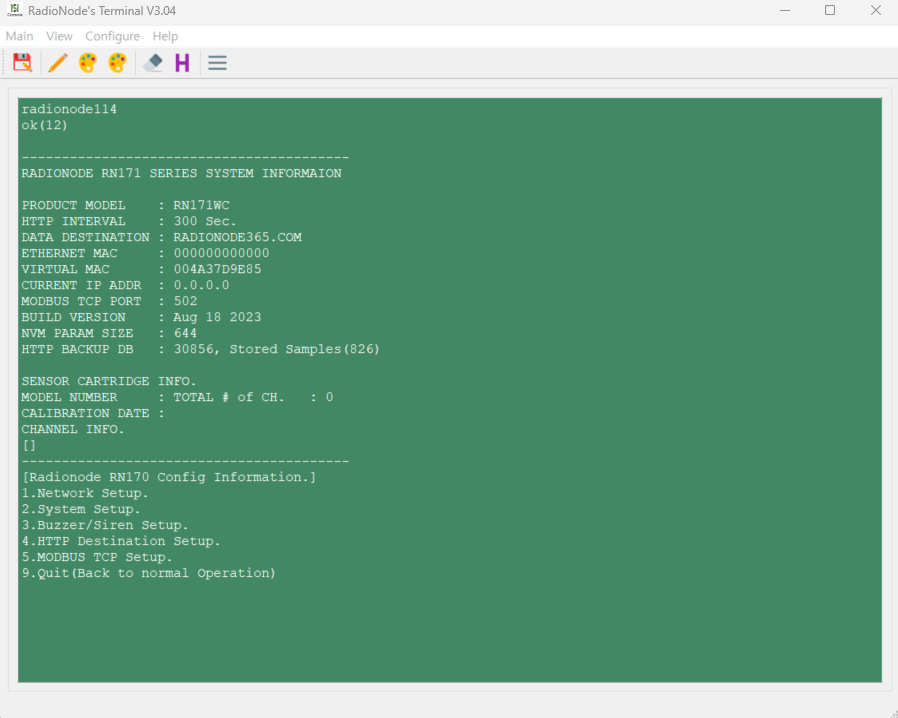The height and width of the screenshot is (718, 898).
Task: Clear the terminal with the eraser icon
Action: click(153, 62)
